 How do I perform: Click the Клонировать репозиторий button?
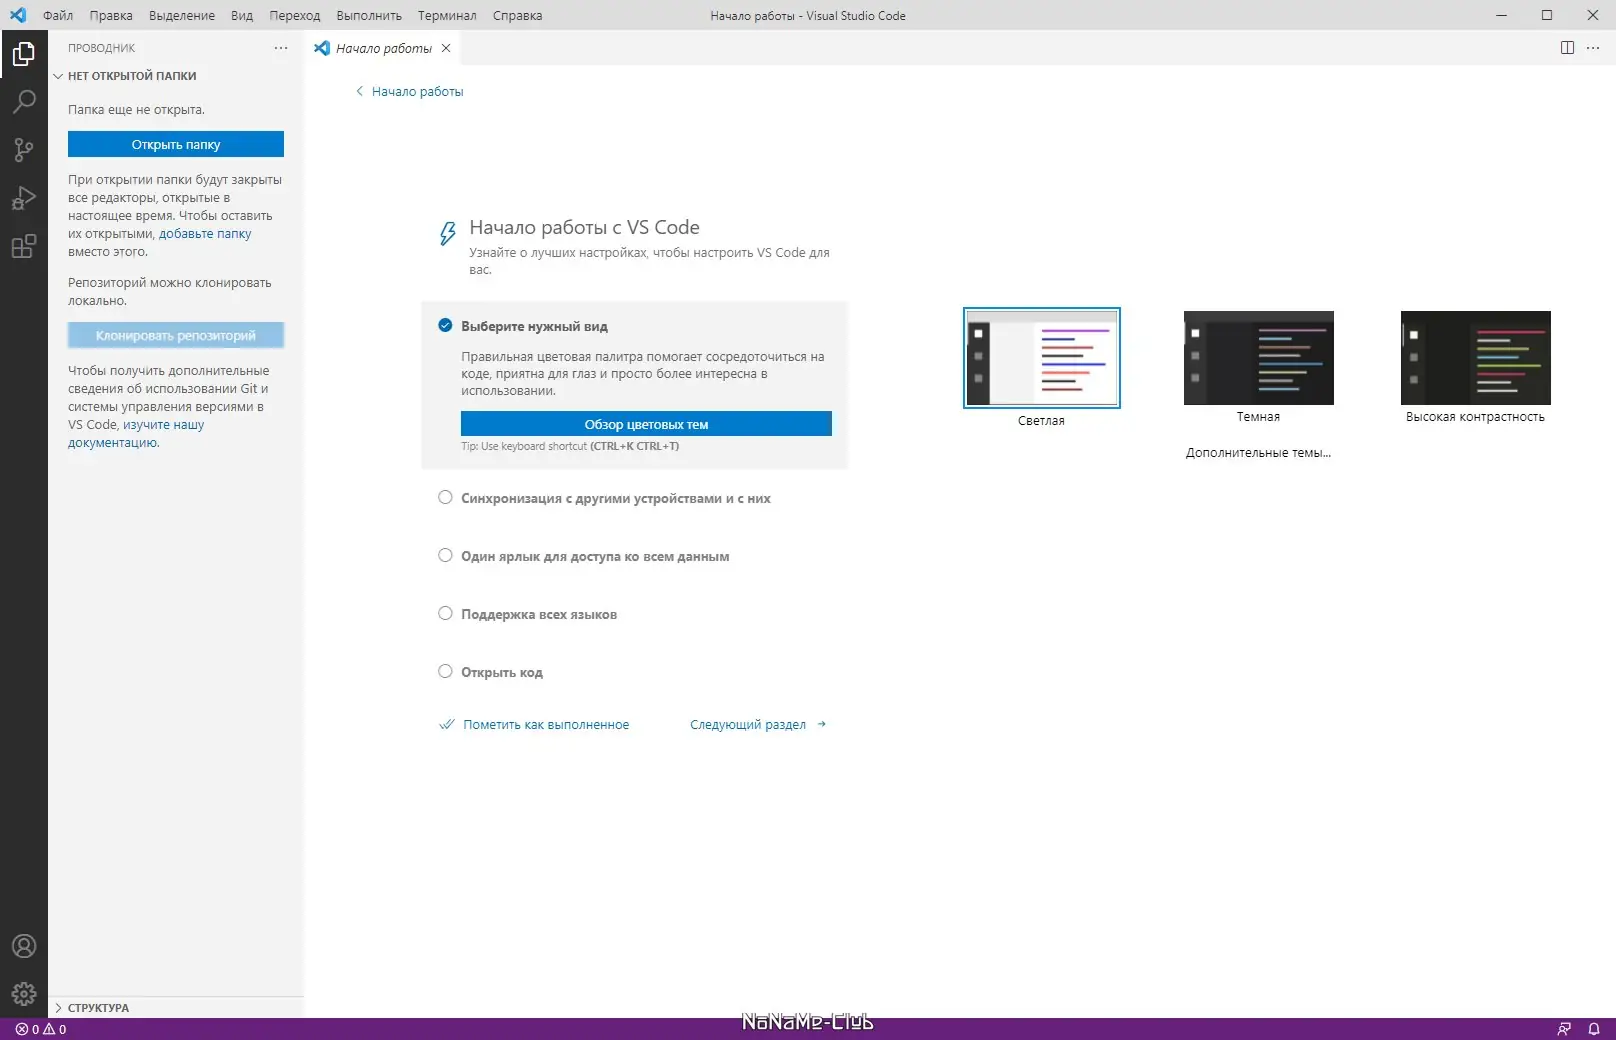tap(176, 336)
